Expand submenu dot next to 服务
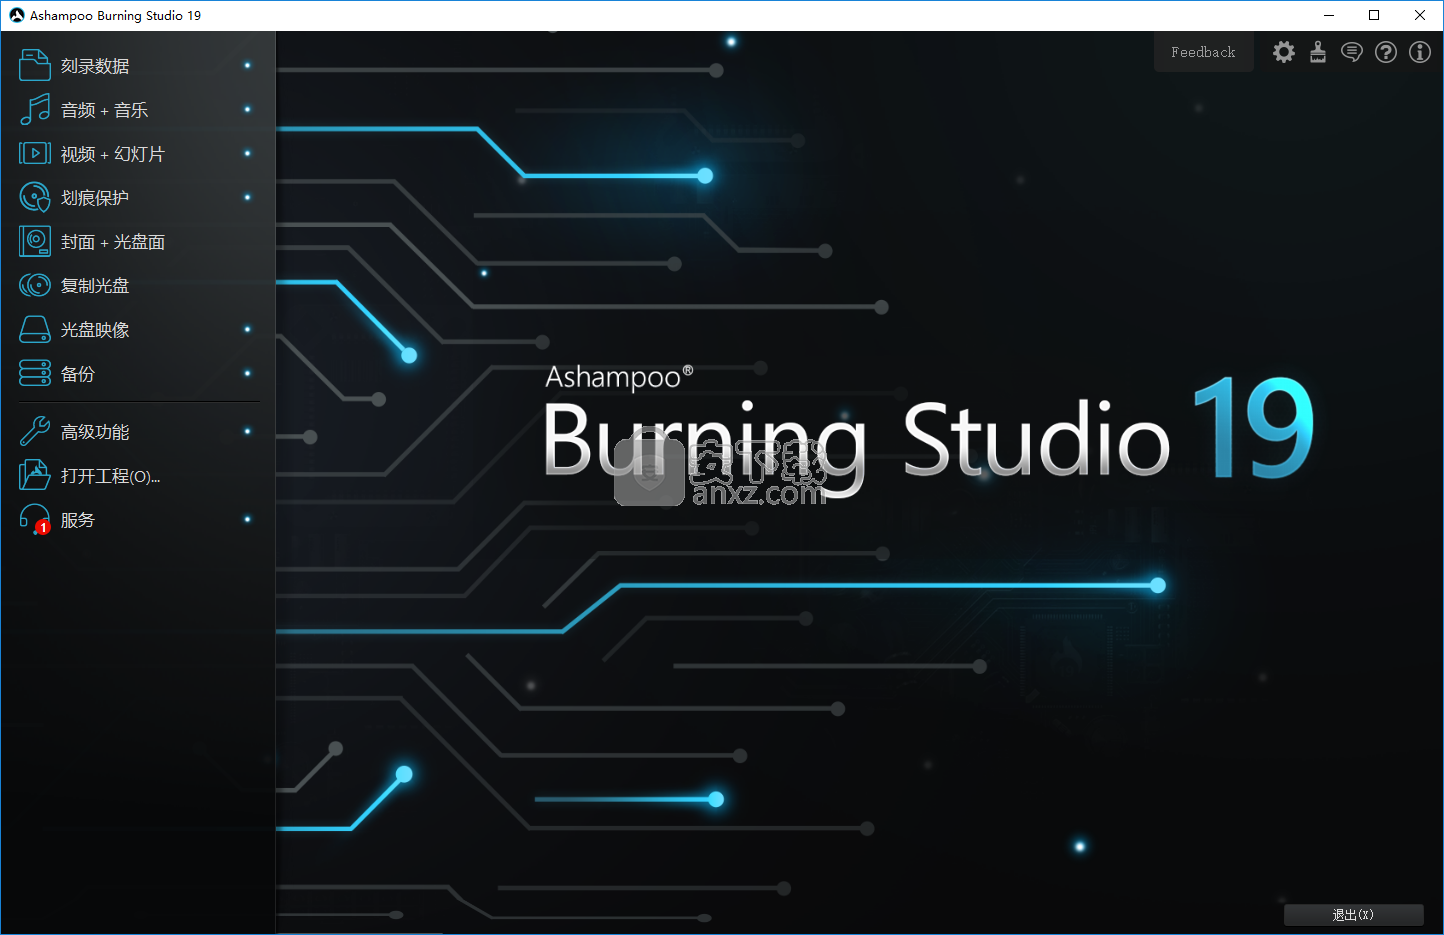This screenshot has height=935, width=1444. [x=247, y=519]
